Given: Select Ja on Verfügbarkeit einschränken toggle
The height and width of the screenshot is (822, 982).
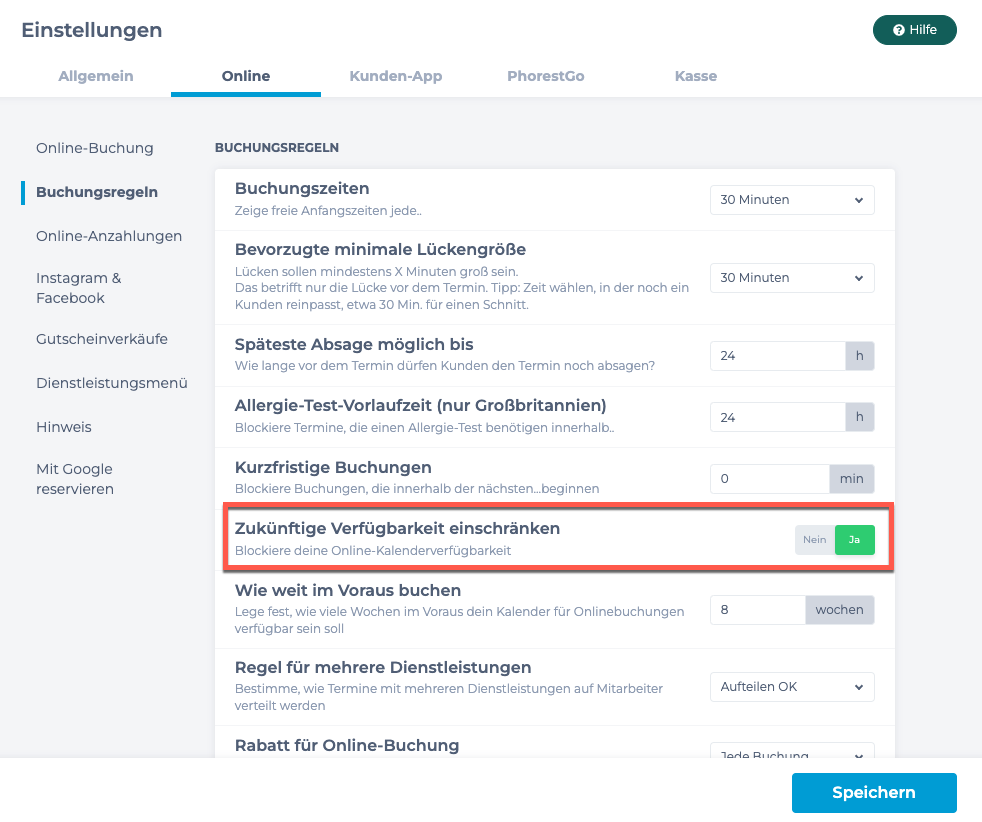Looking at the screenshot, I should point(855,540).
